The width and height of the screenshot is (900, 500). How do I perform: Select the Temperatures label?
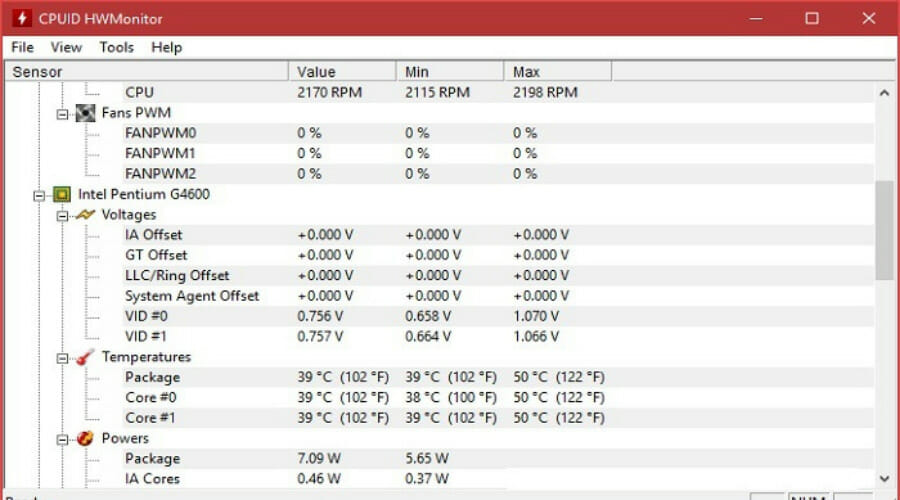(x=146, y=357)
